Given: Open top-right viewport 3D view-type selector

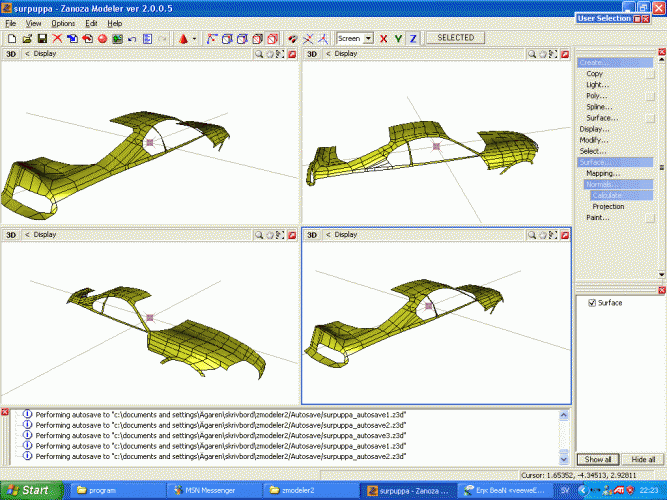Looking at the screenshot, I should (x=311, y=54).
